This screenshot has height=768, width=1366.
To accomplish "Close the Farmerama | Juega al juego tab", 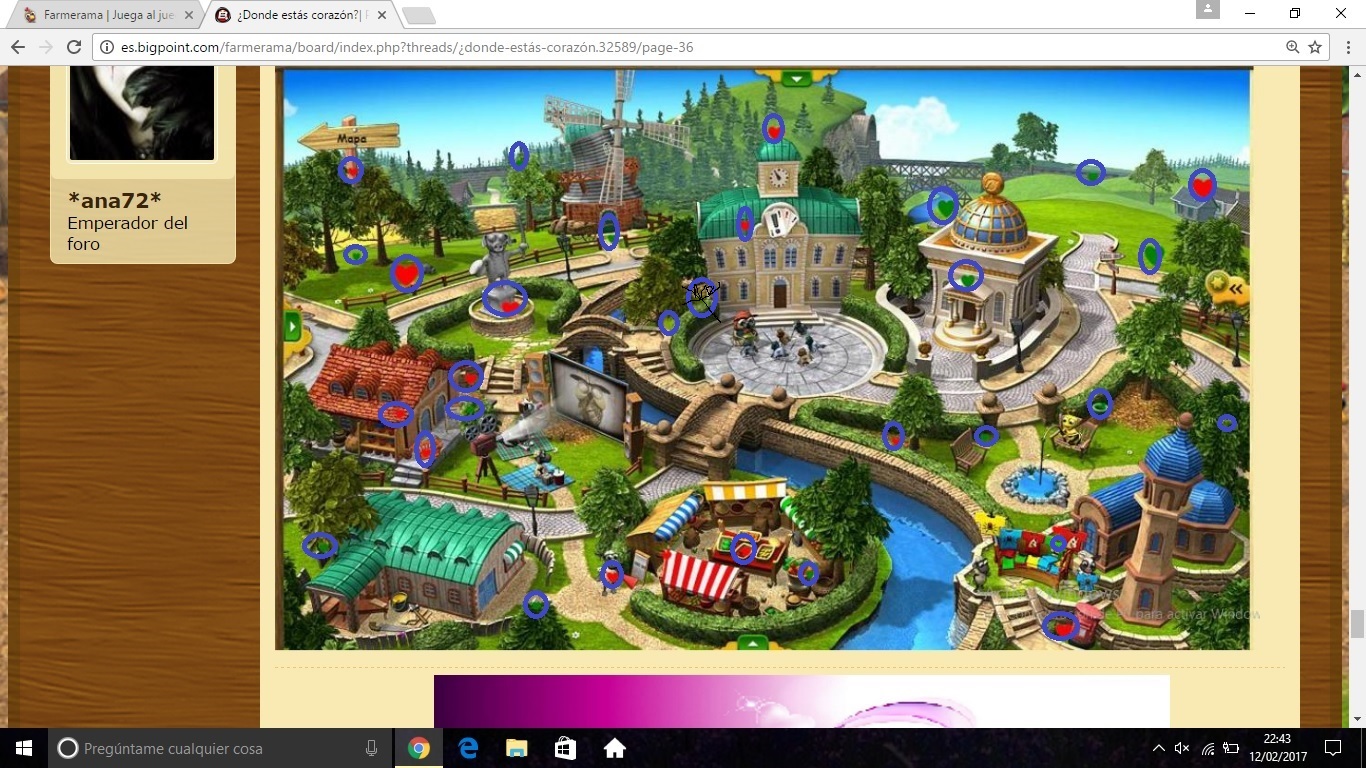I will pyautogui.click(x=189, y=15).
